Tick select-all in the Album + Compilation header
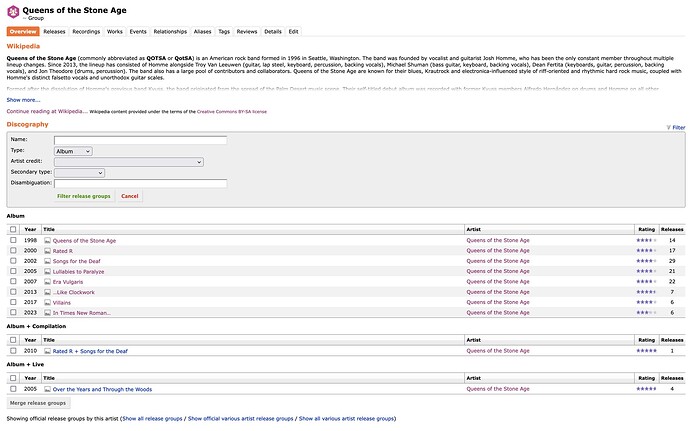690x431 pixels. 13,340
